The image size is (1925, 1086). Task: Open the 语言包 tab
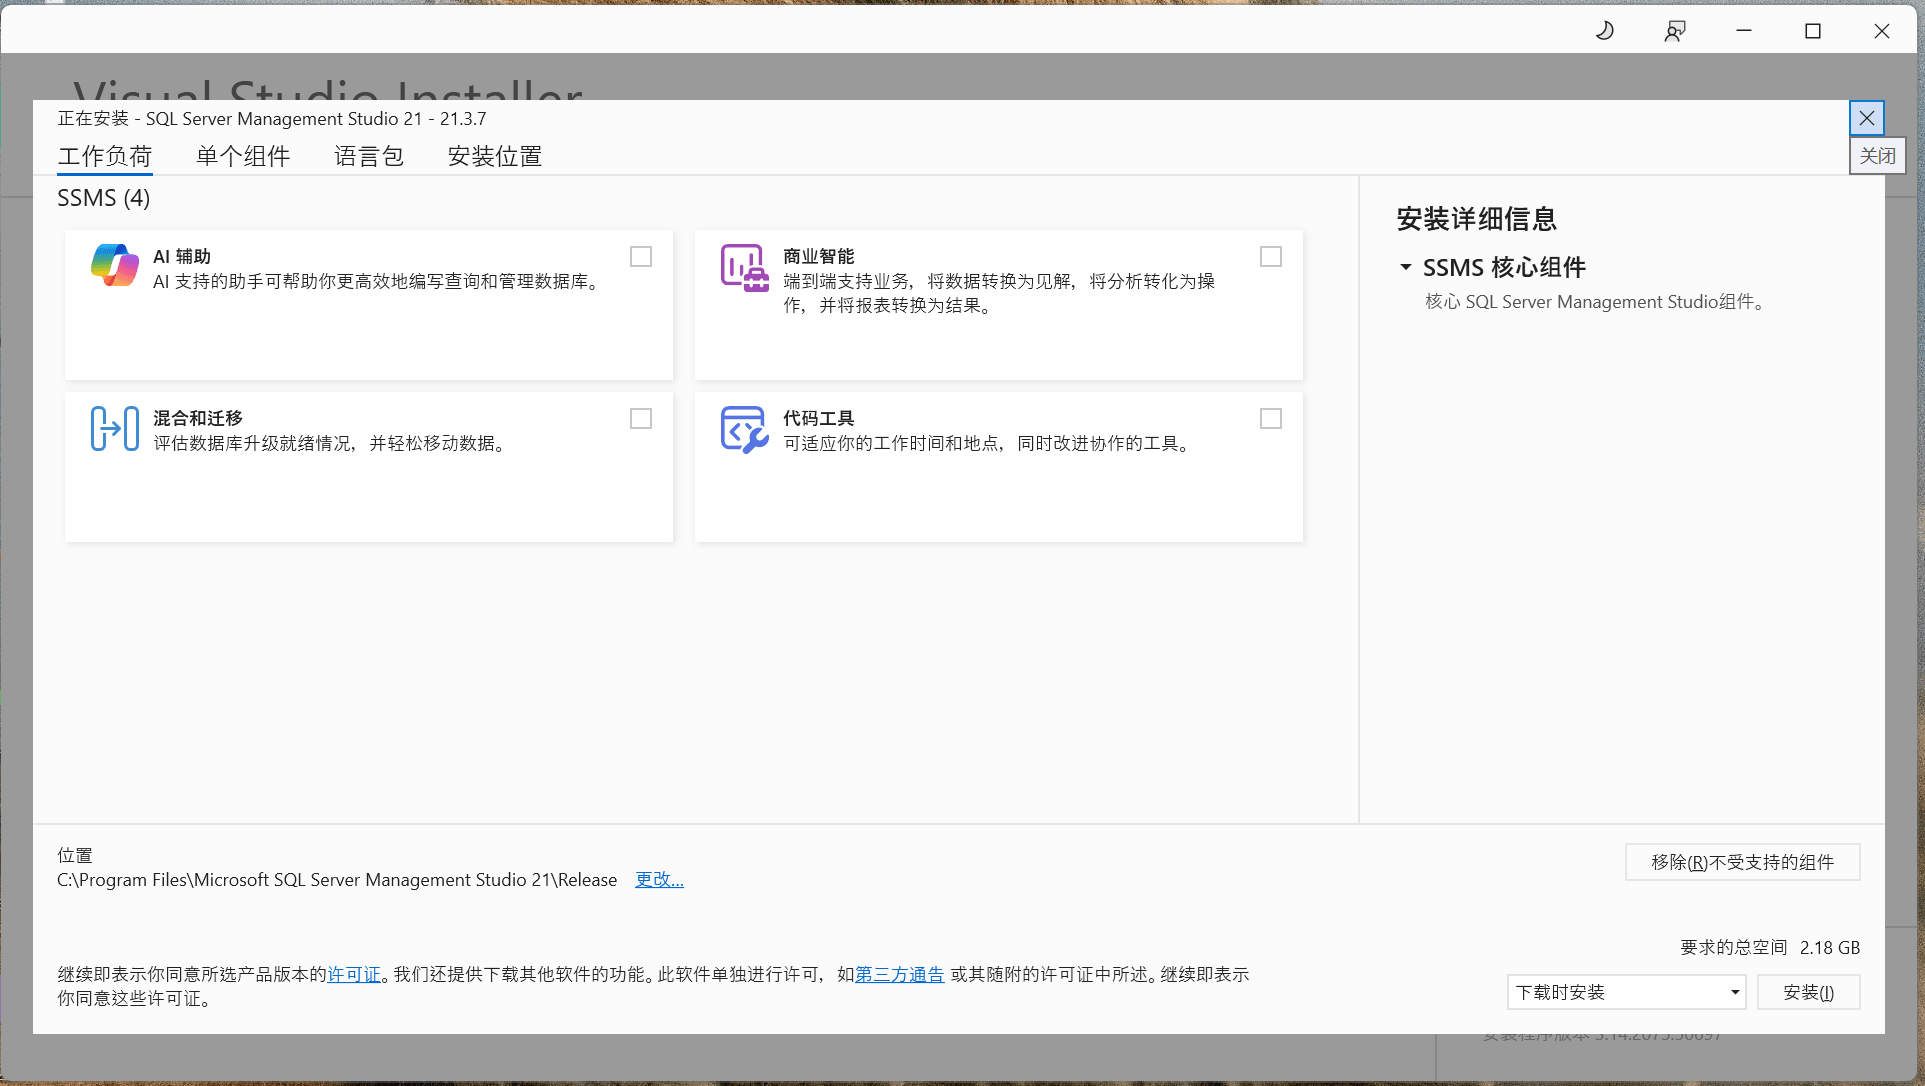(369, 156)
